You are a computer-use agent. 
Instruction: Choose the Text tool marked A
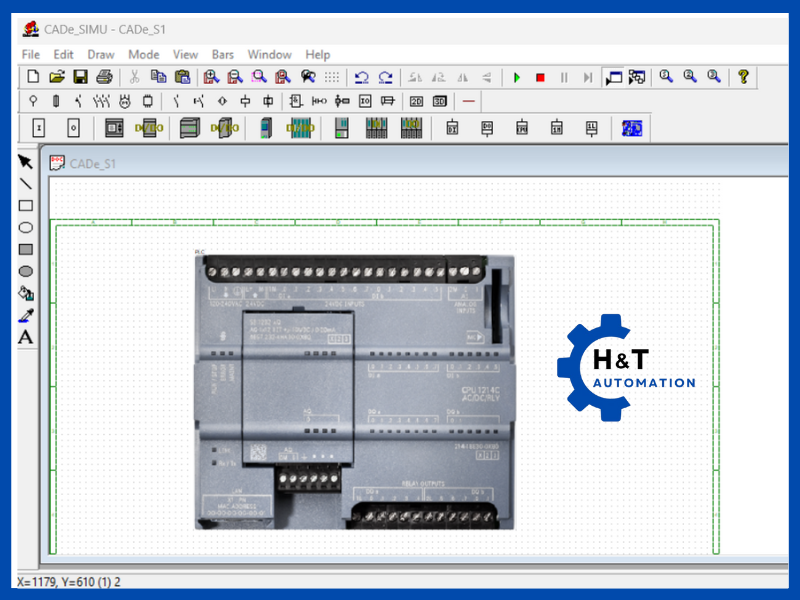(x=26, y=337)
